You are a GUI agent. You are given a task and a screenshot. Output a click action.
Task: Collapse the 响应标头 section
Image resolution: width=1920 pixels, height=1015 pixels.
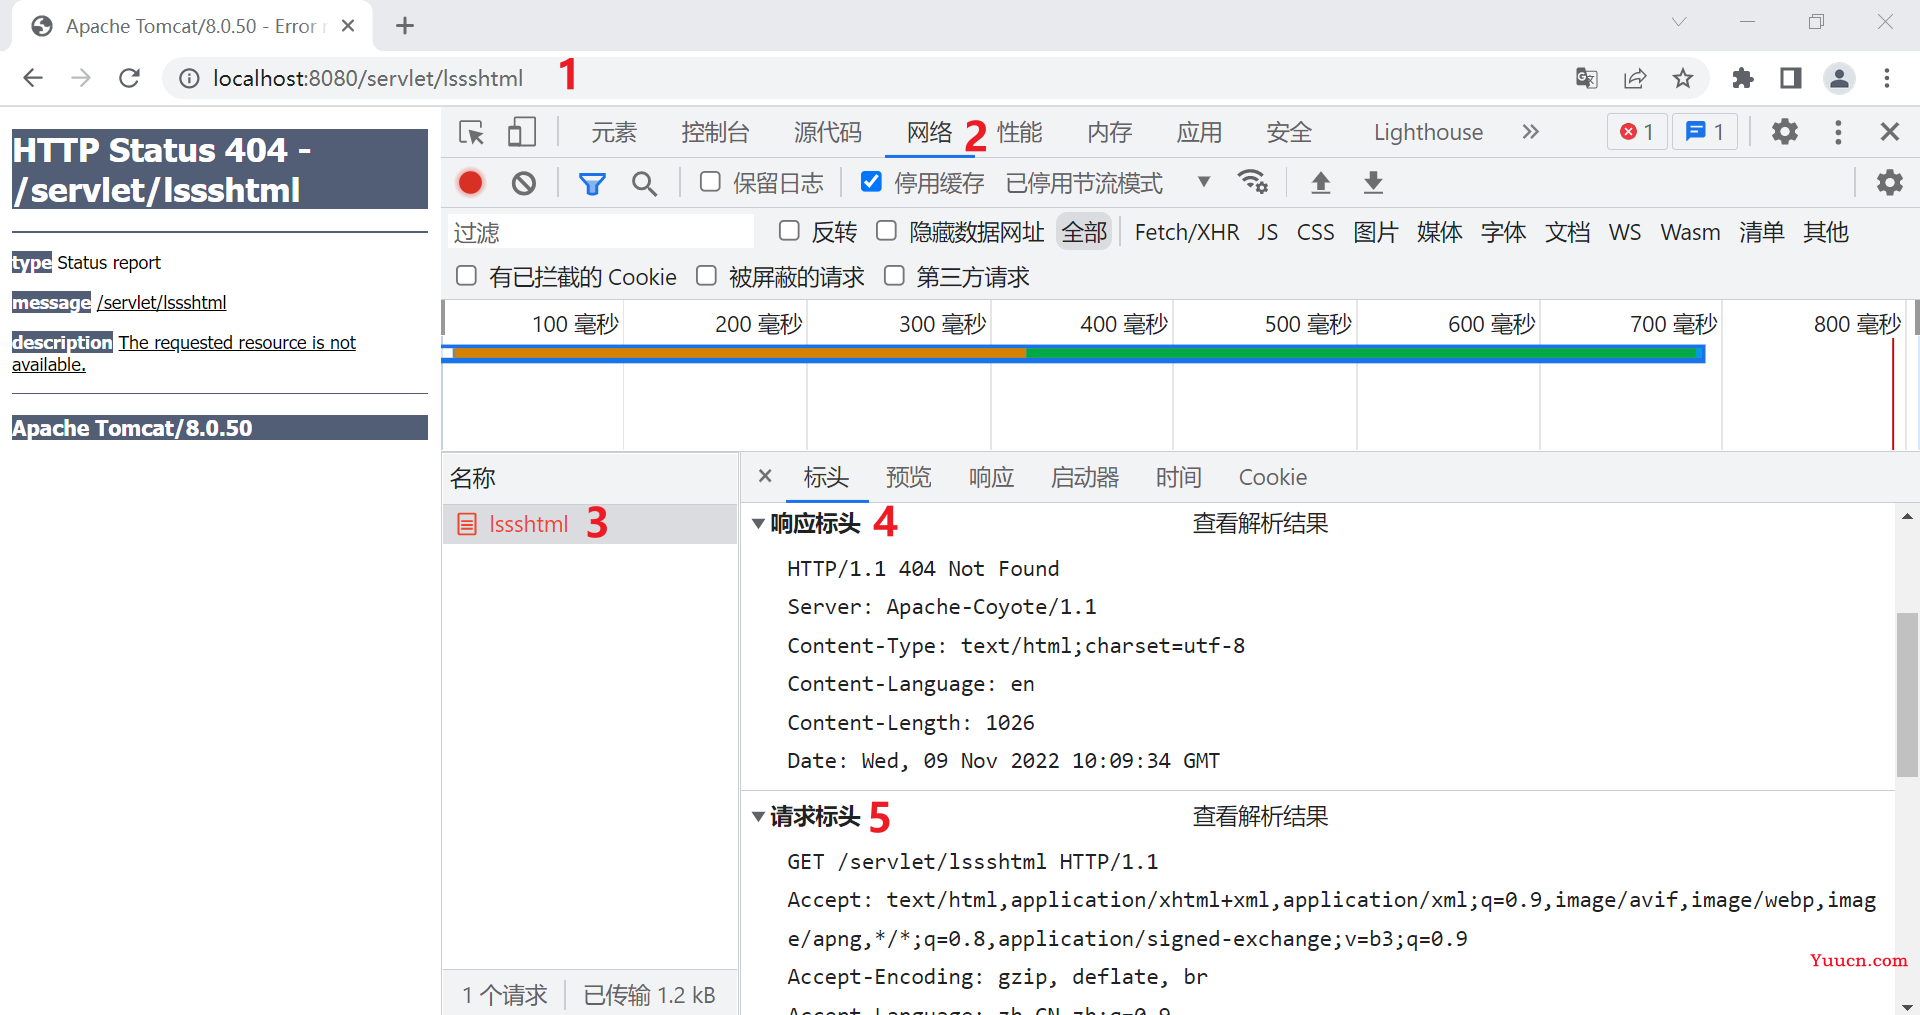(x=758, y=523)
